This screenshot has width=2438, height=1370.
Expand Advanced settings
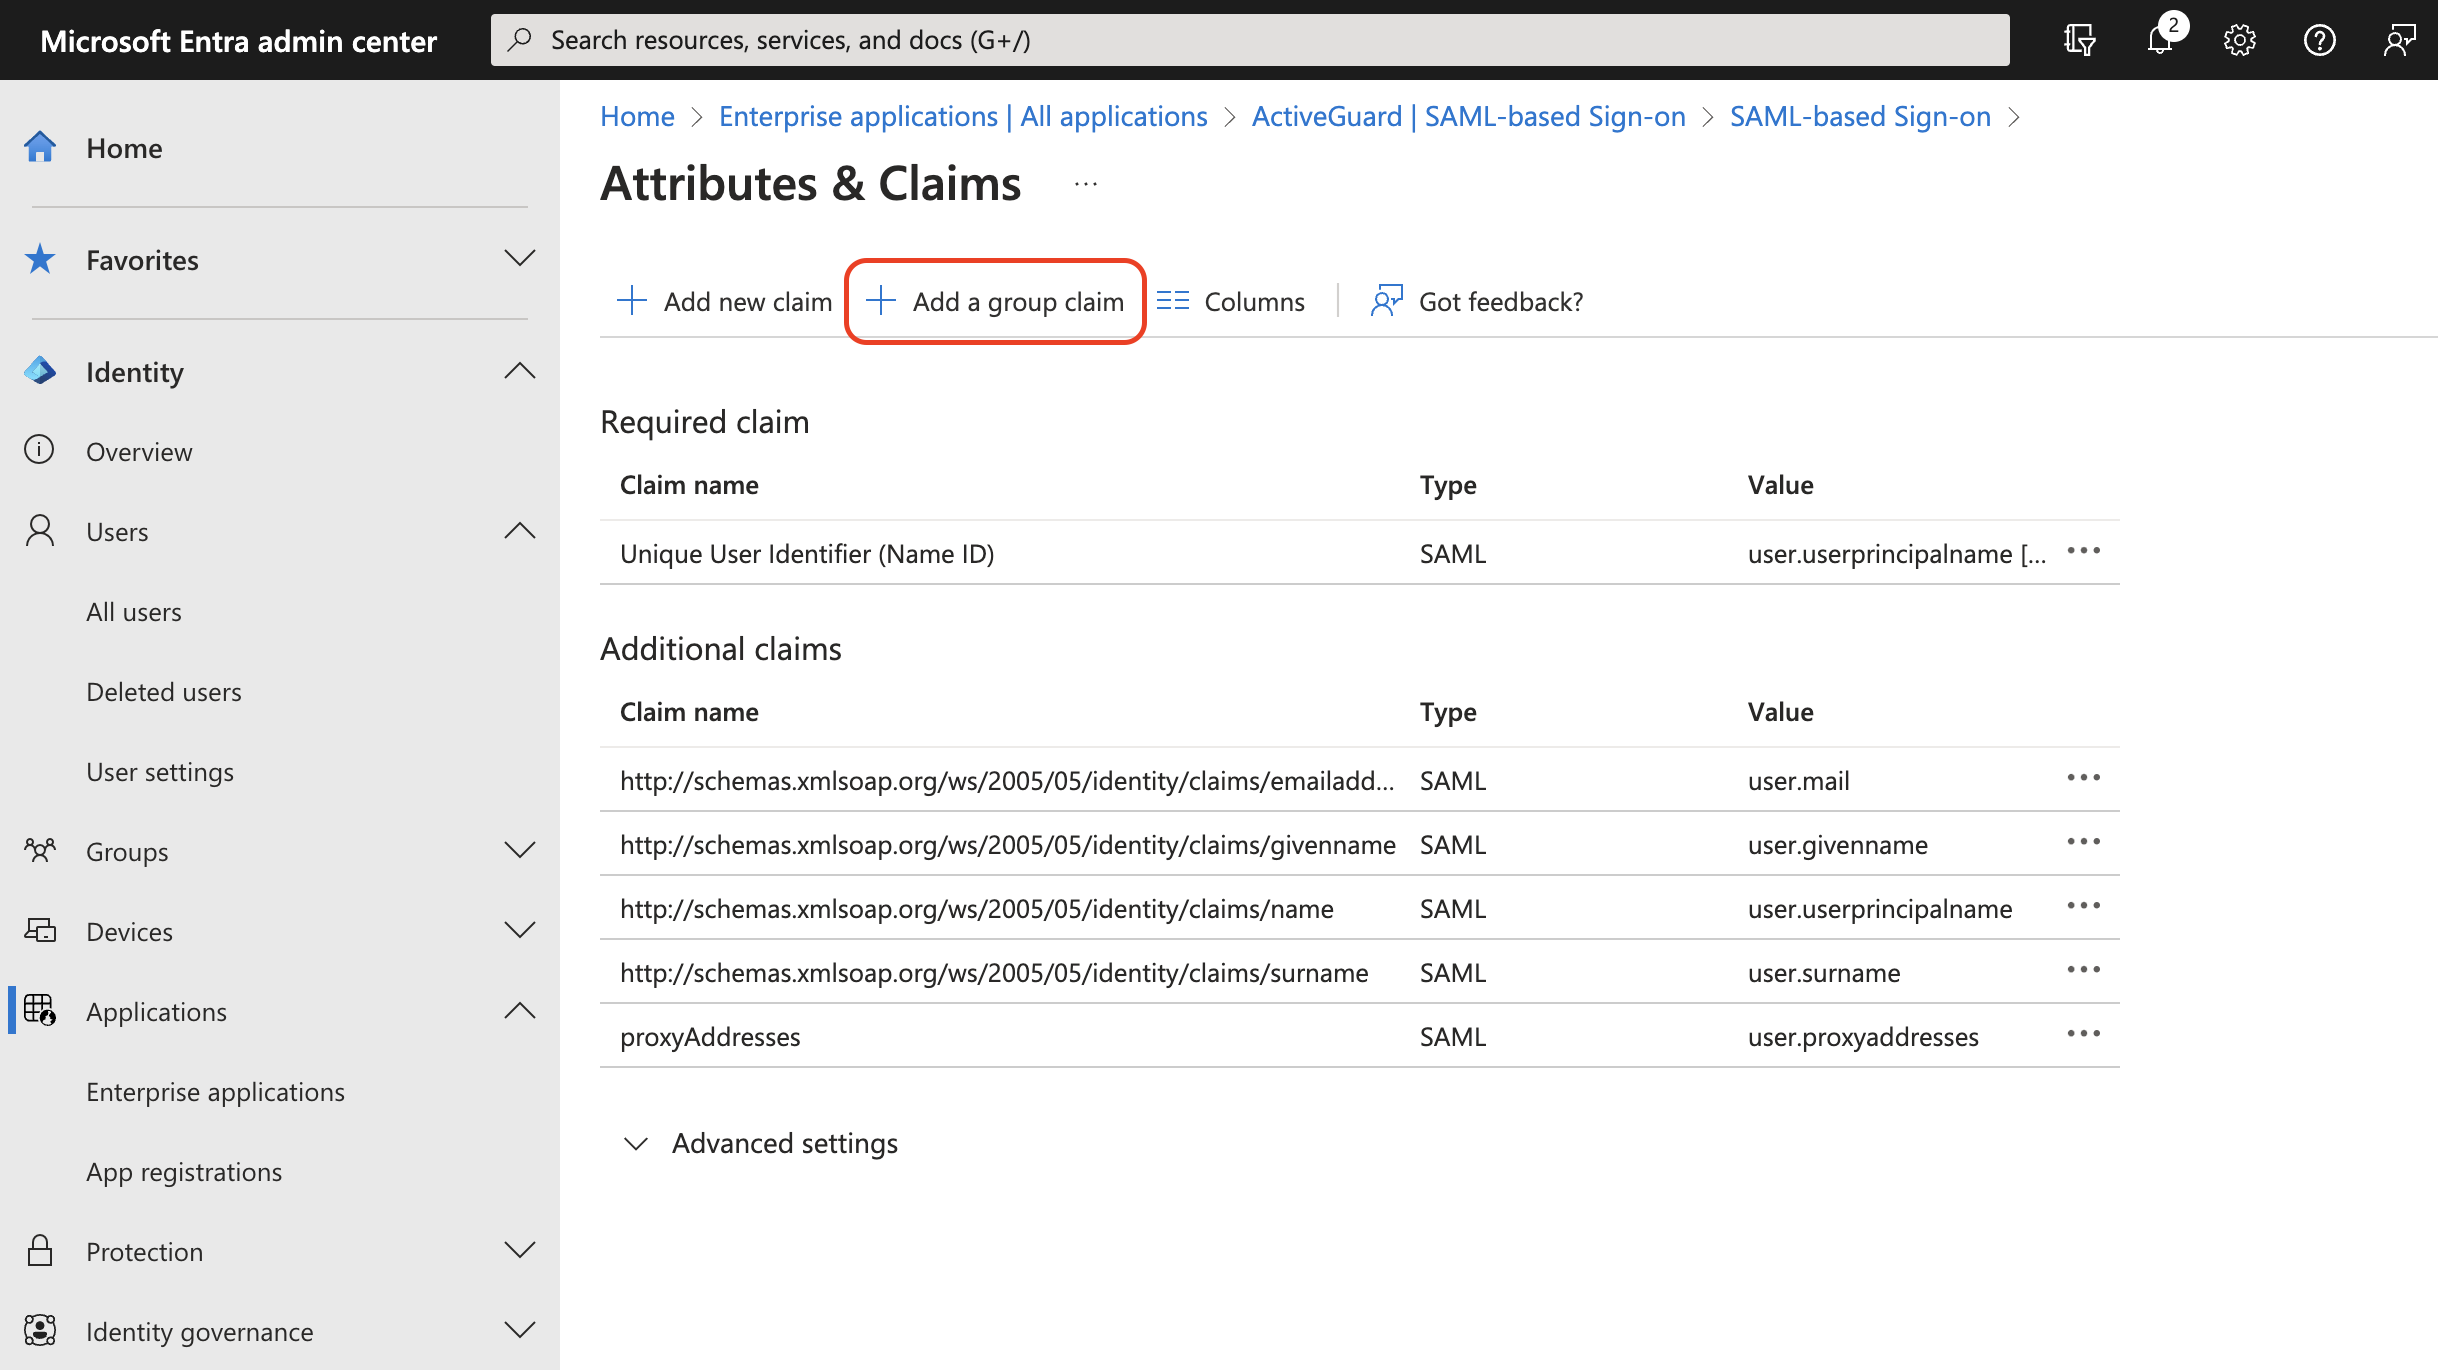[760, 1143]
